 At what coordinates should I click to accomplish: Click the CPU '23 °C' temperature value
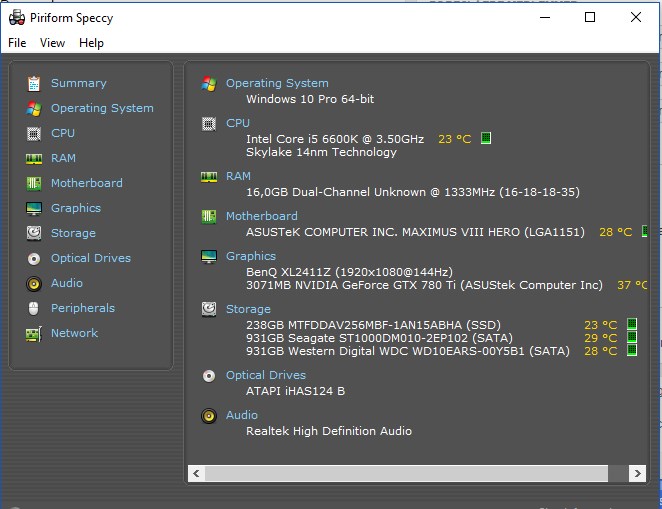[x=454, y=139]
